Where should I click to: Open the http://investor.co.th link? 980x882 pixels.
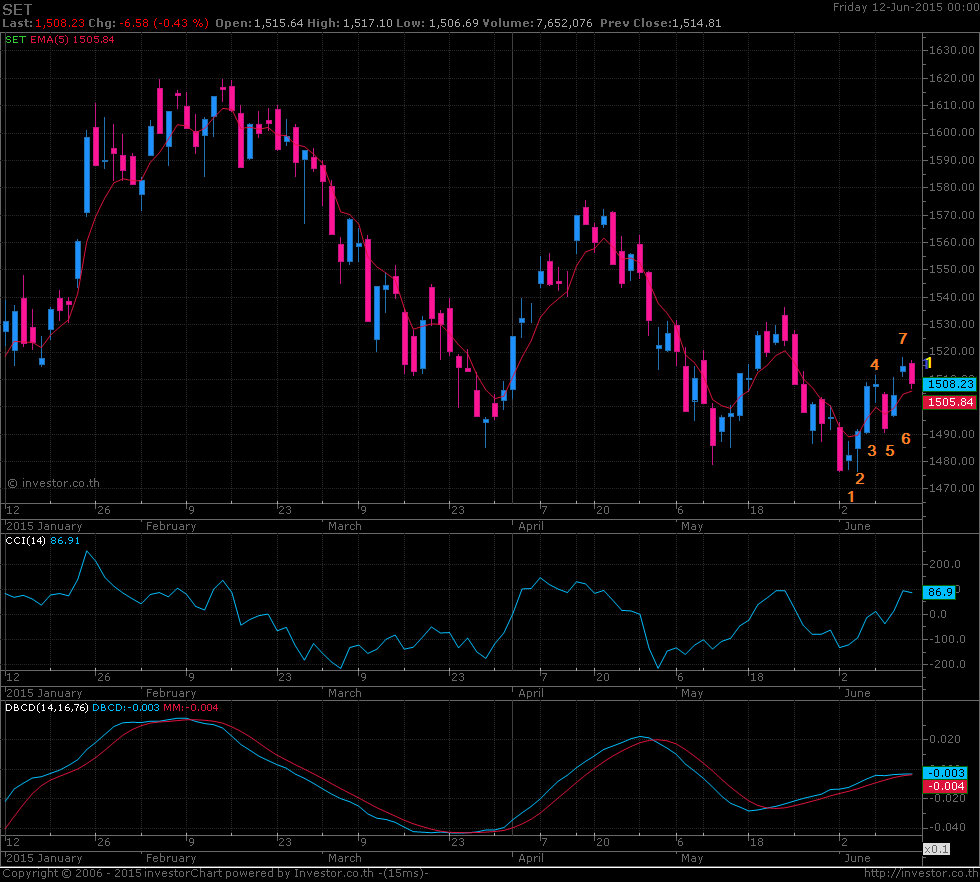918,874
